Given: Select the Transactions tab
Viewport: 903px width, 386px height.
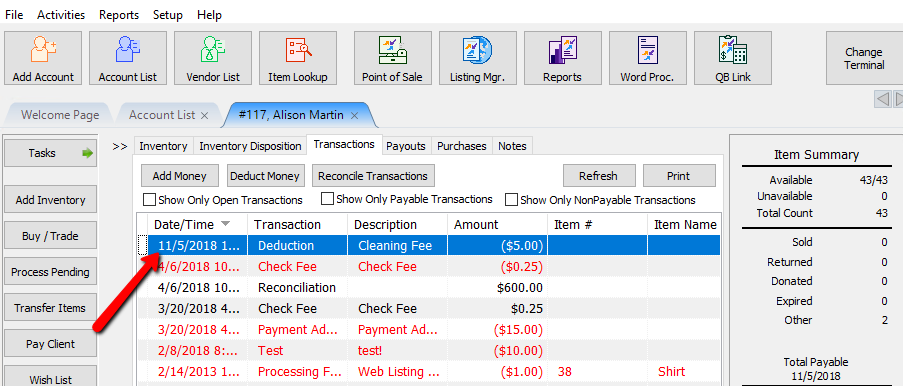Looking at the screenshot, I should (344, 145).
